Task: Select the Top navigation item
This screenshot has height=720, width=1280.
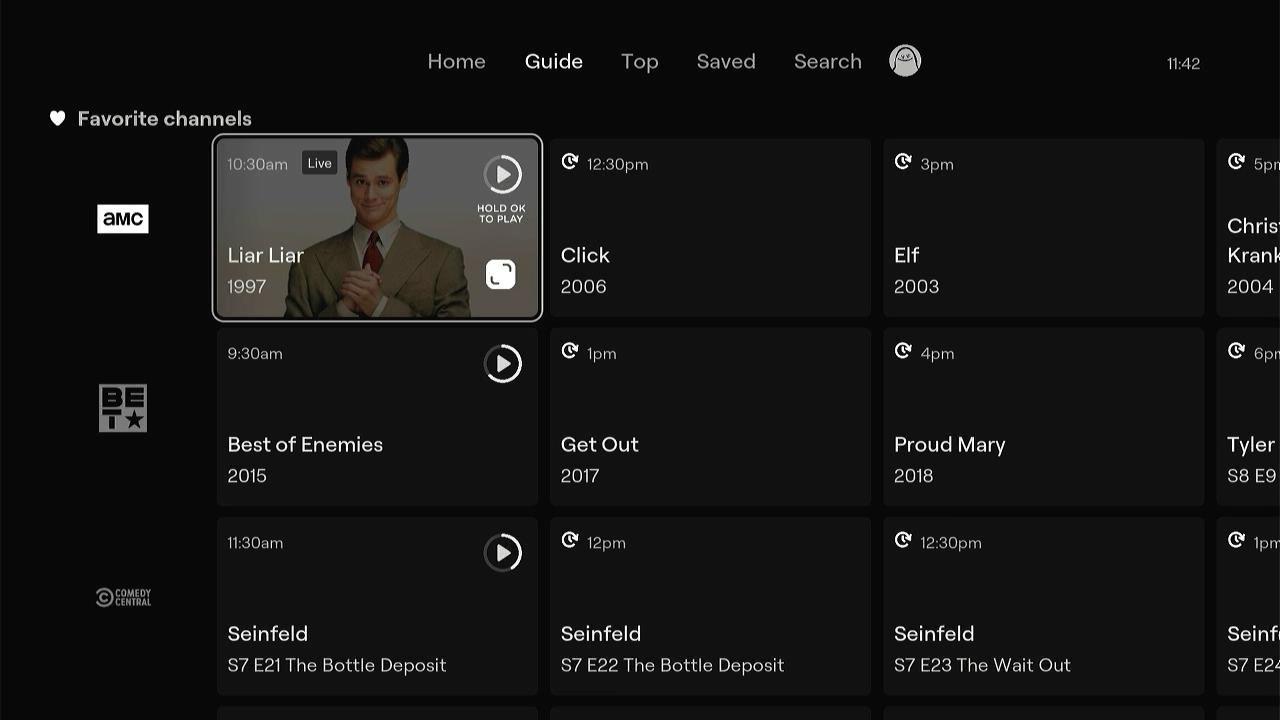Action: click(x=639, y=61)
